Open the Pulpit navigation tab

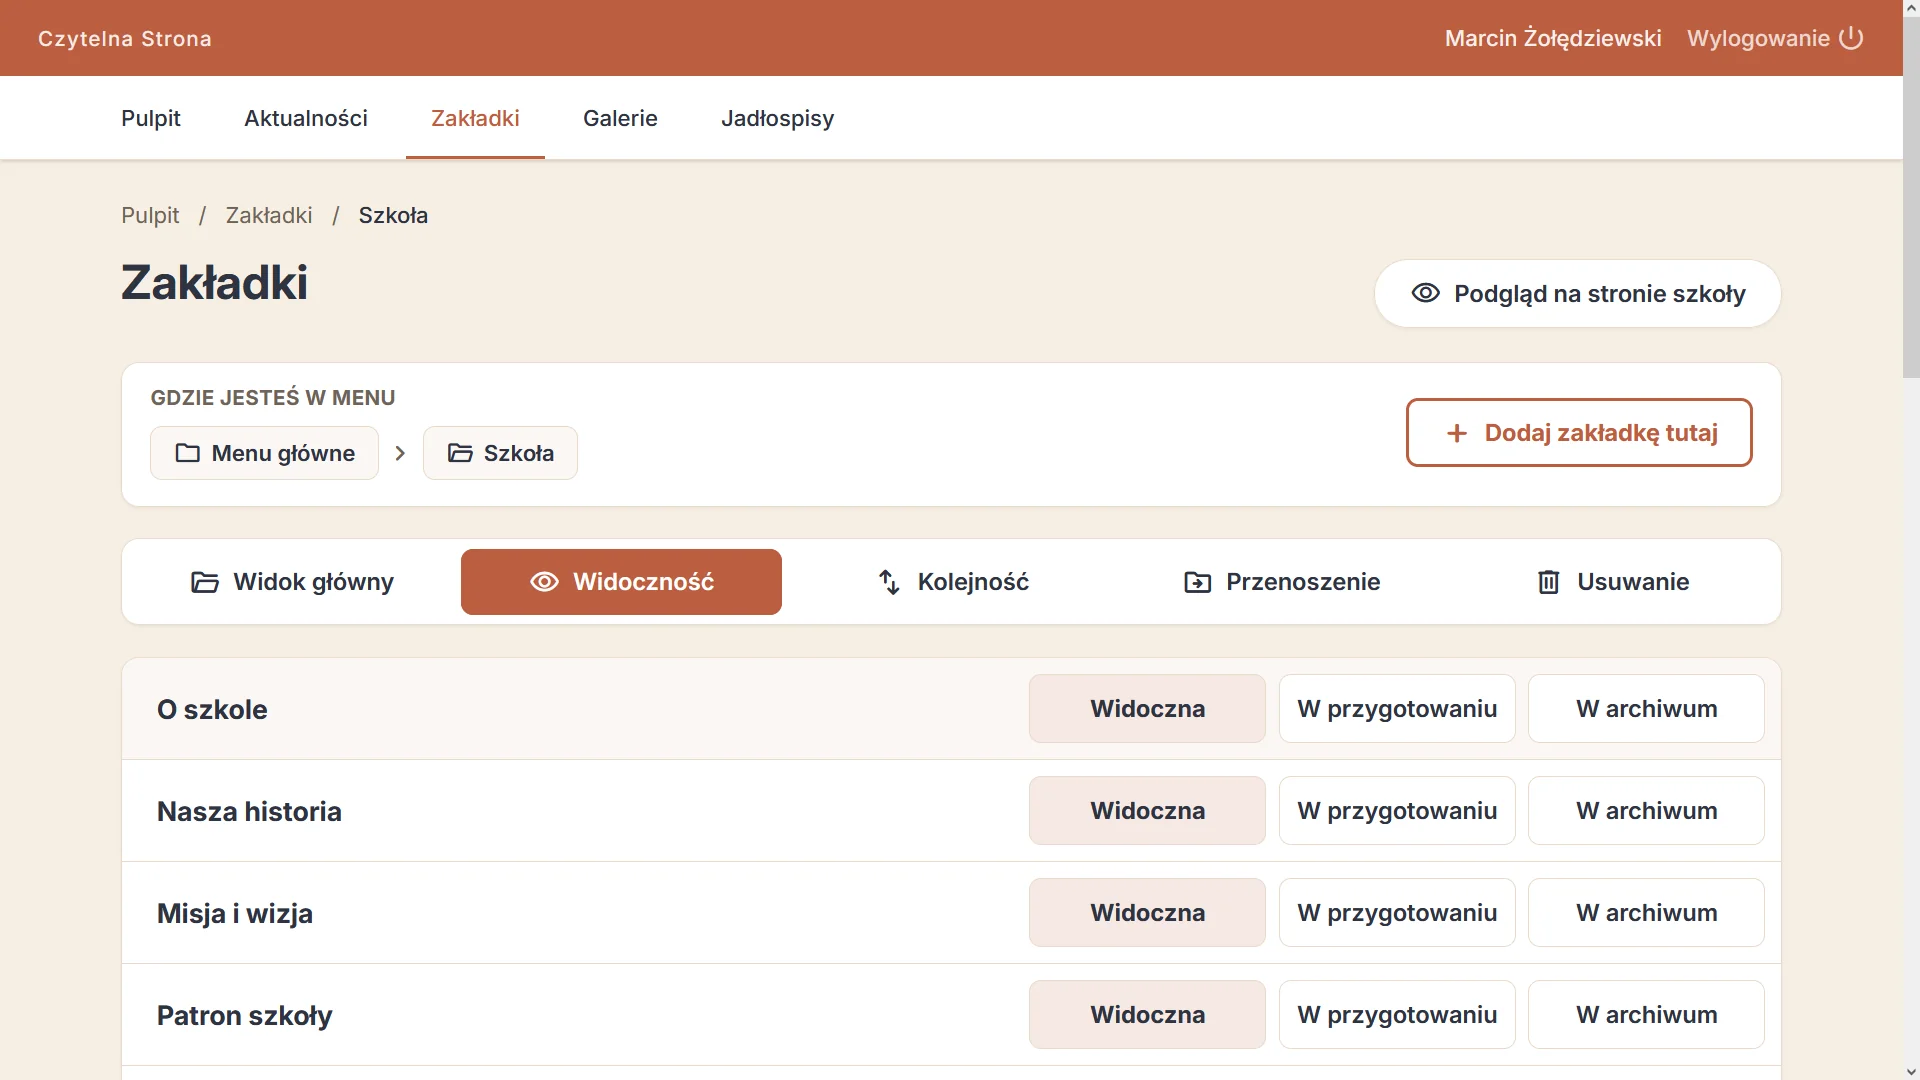coord(151,118)
